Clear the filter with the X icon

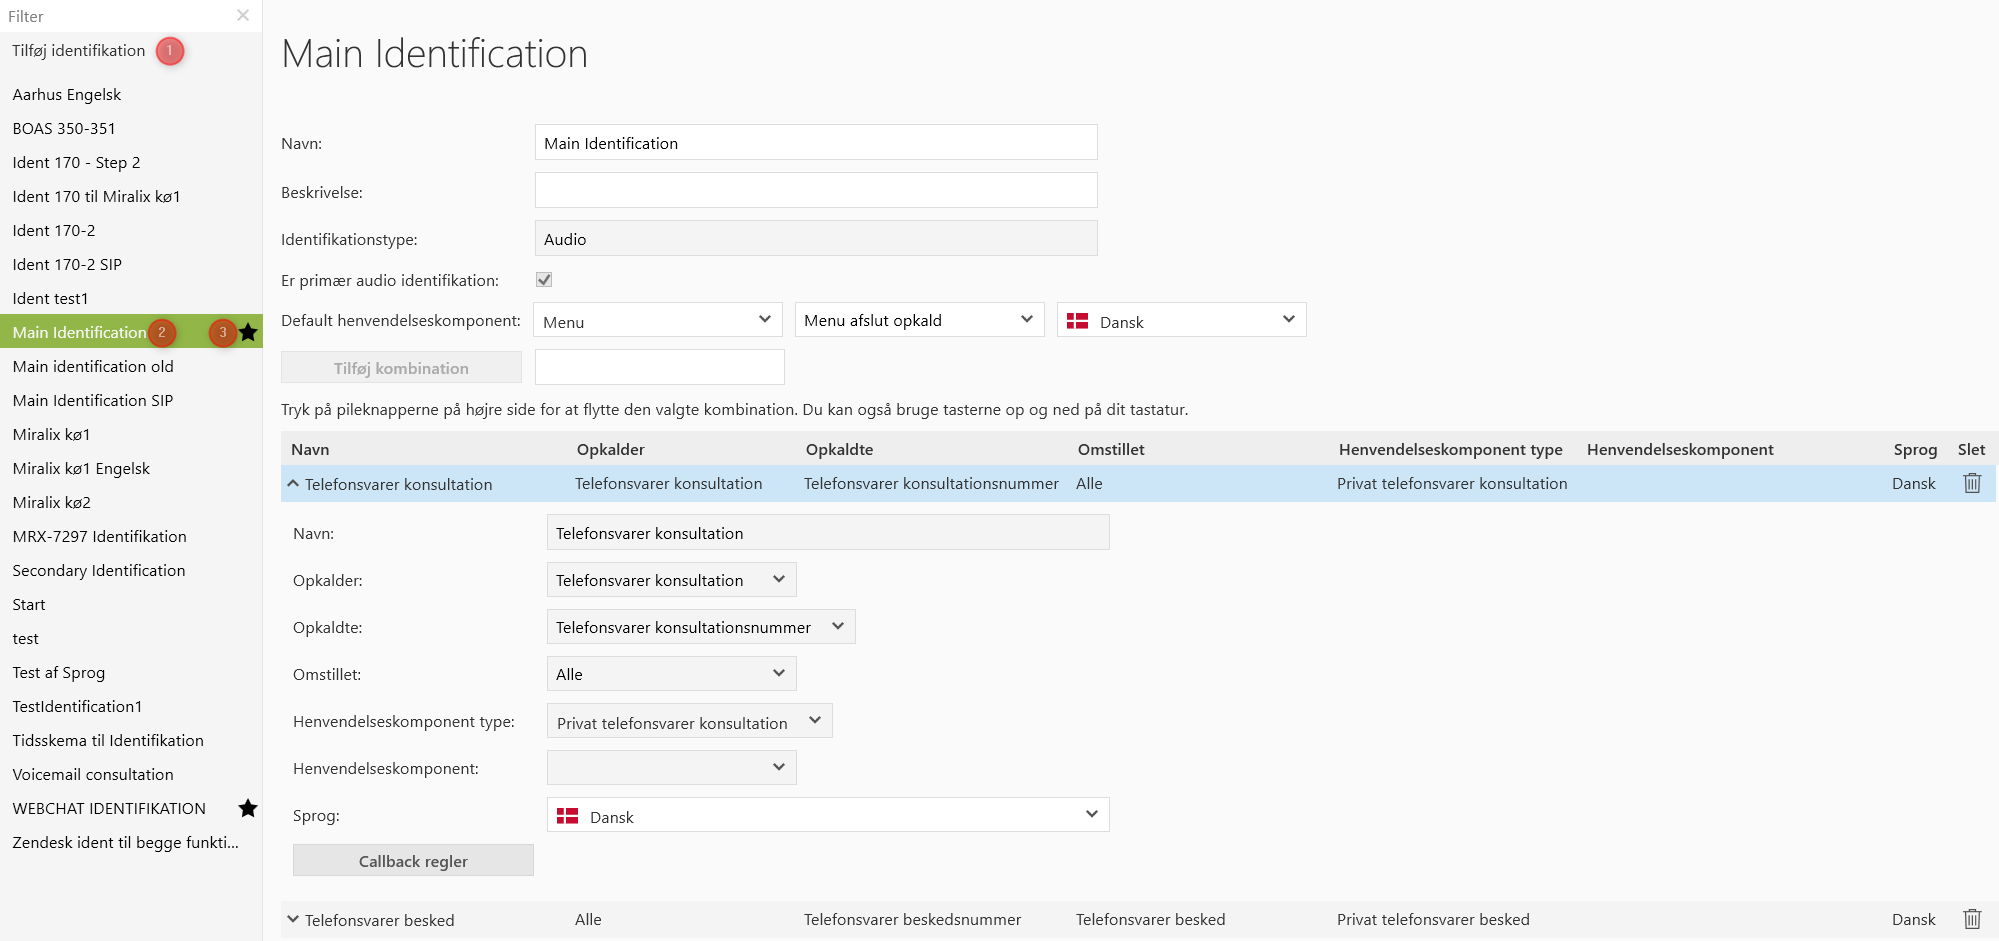point(243,15)
